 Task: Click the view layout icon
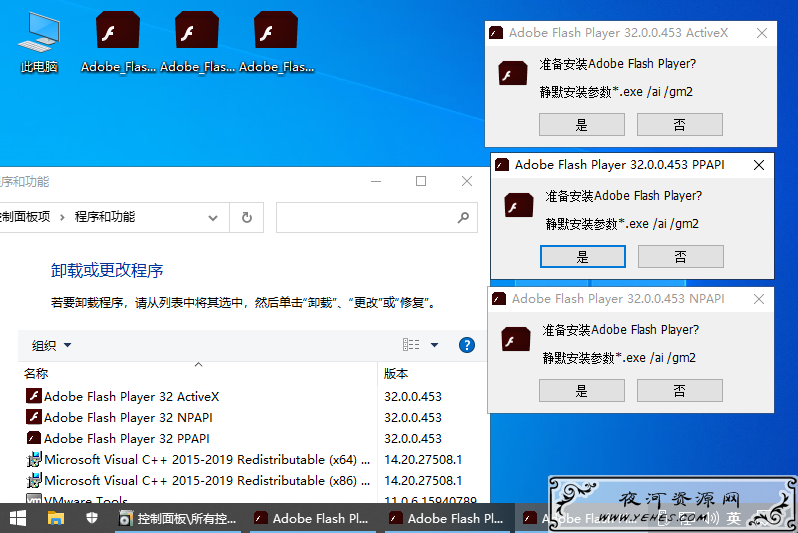coord(411,345)
